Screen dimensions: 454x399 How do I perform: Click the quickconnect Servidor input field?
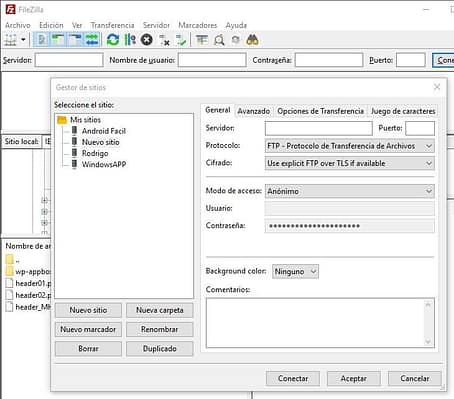click(x=69, y=60)
